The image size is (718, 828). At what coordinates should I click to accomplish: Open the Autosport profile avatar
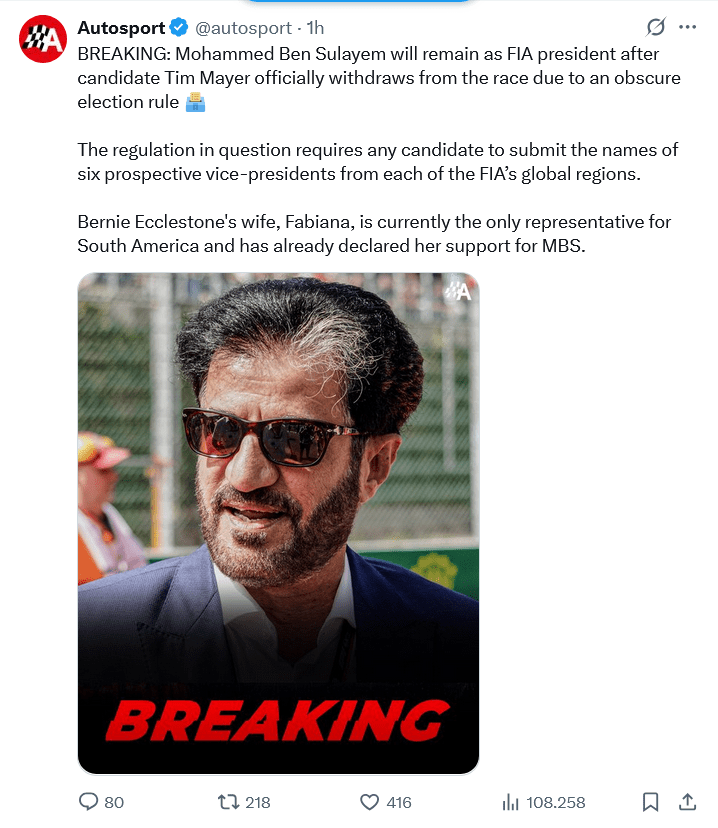(x=43, y=39)
